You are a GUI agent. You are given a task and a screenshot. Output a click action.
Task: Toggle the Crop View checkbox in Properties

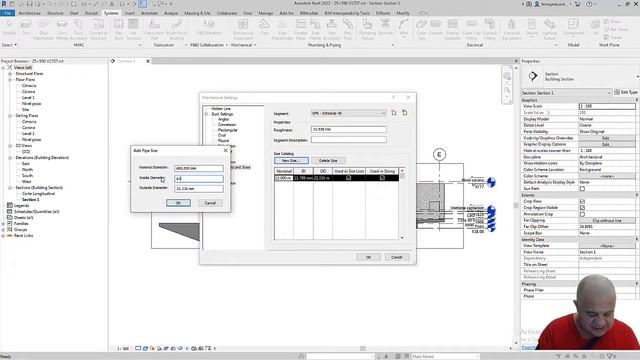pos(582,201)
